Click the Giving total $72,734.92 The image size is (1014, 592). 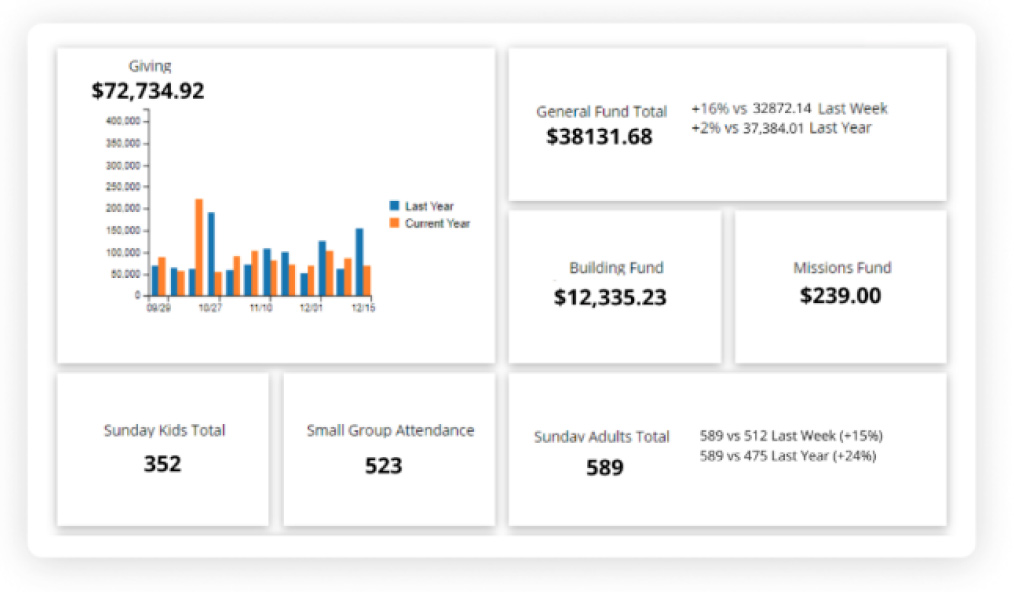coord(148,91)
